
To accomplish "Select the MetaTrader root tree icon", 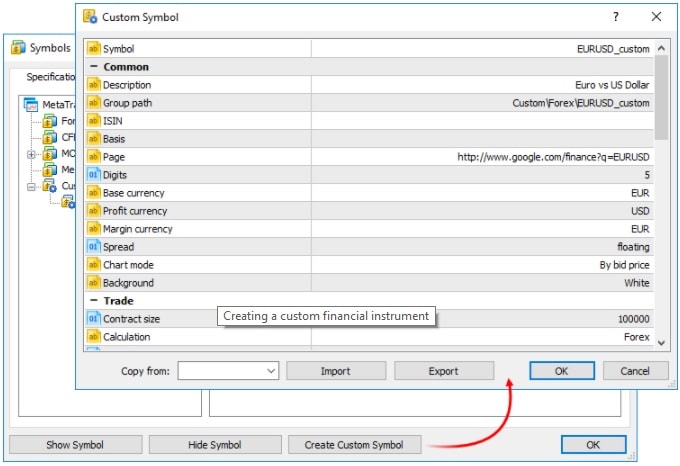I will pyautogui.click(x=31, y=104).
